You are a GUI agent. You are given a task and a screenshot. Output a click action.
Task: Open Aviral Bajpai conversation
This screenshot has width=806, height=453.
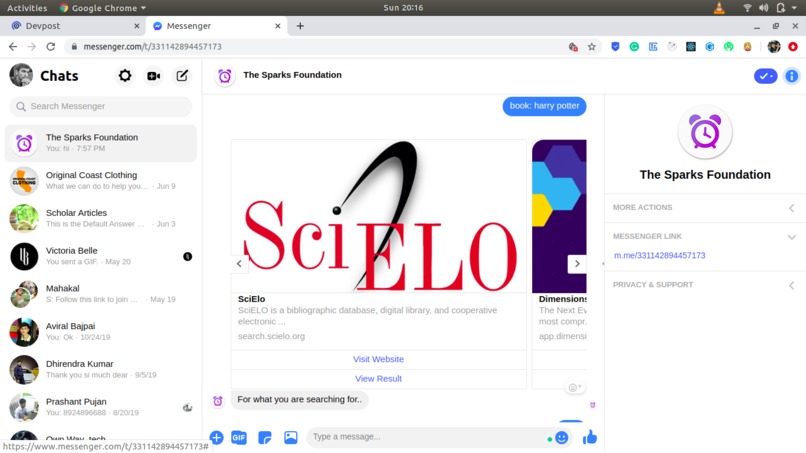coord(101,331)
